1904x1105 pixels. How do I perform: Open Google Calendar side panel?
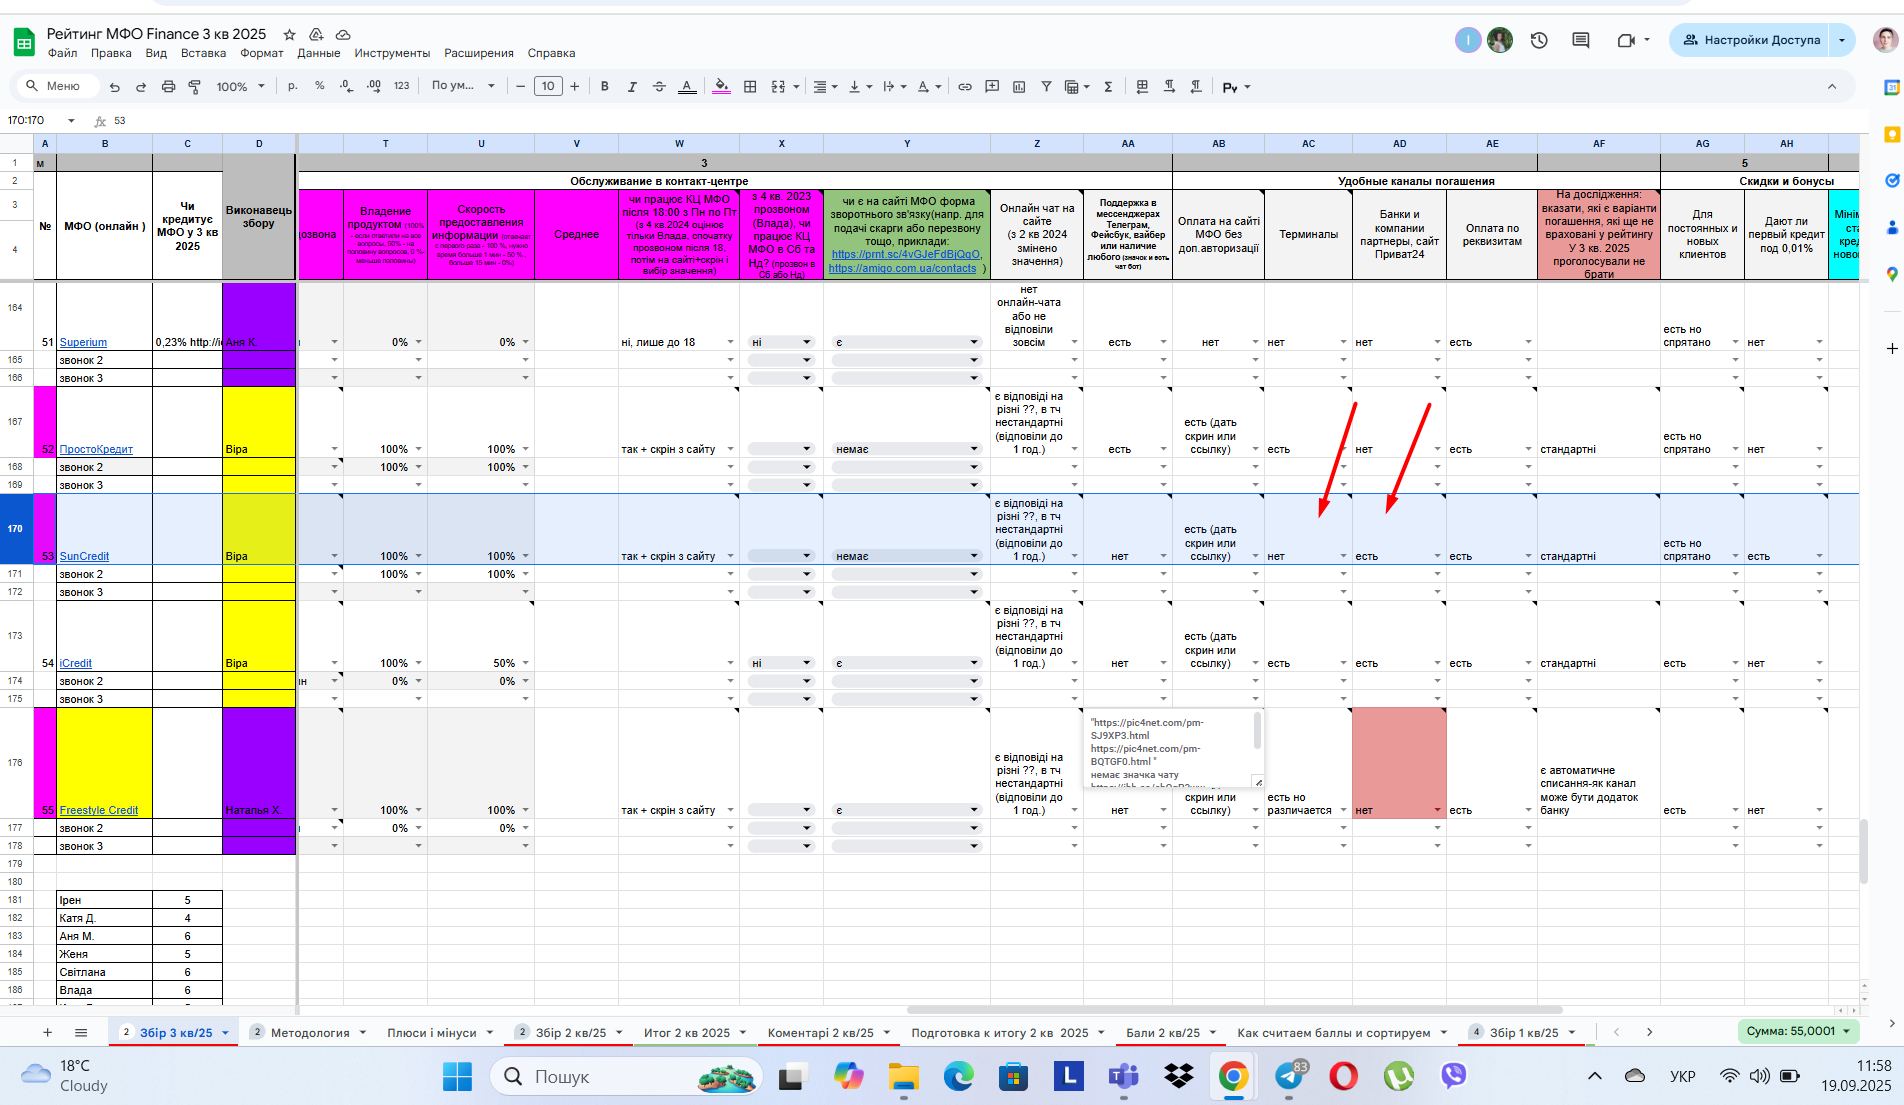pyautogui.click(x=1892, y=88)
